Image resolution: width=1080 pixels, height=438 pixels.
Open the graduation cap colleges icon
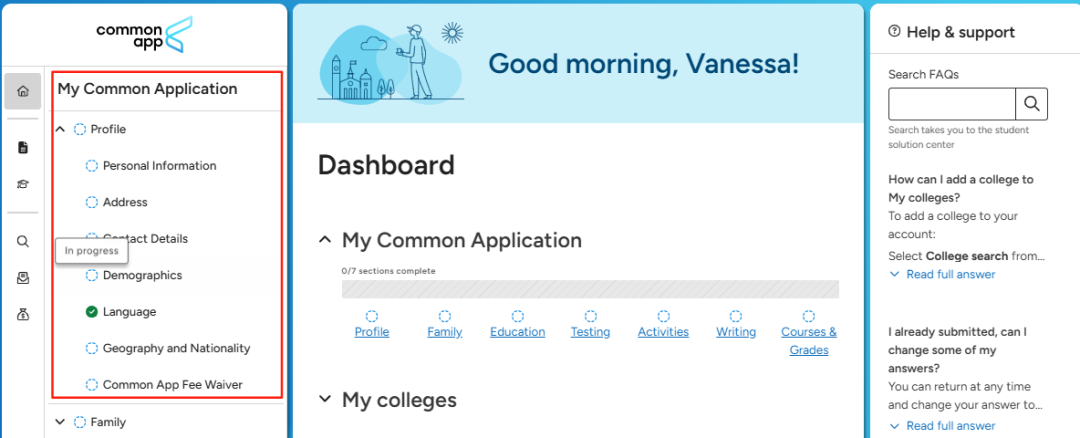pos(23,184)
